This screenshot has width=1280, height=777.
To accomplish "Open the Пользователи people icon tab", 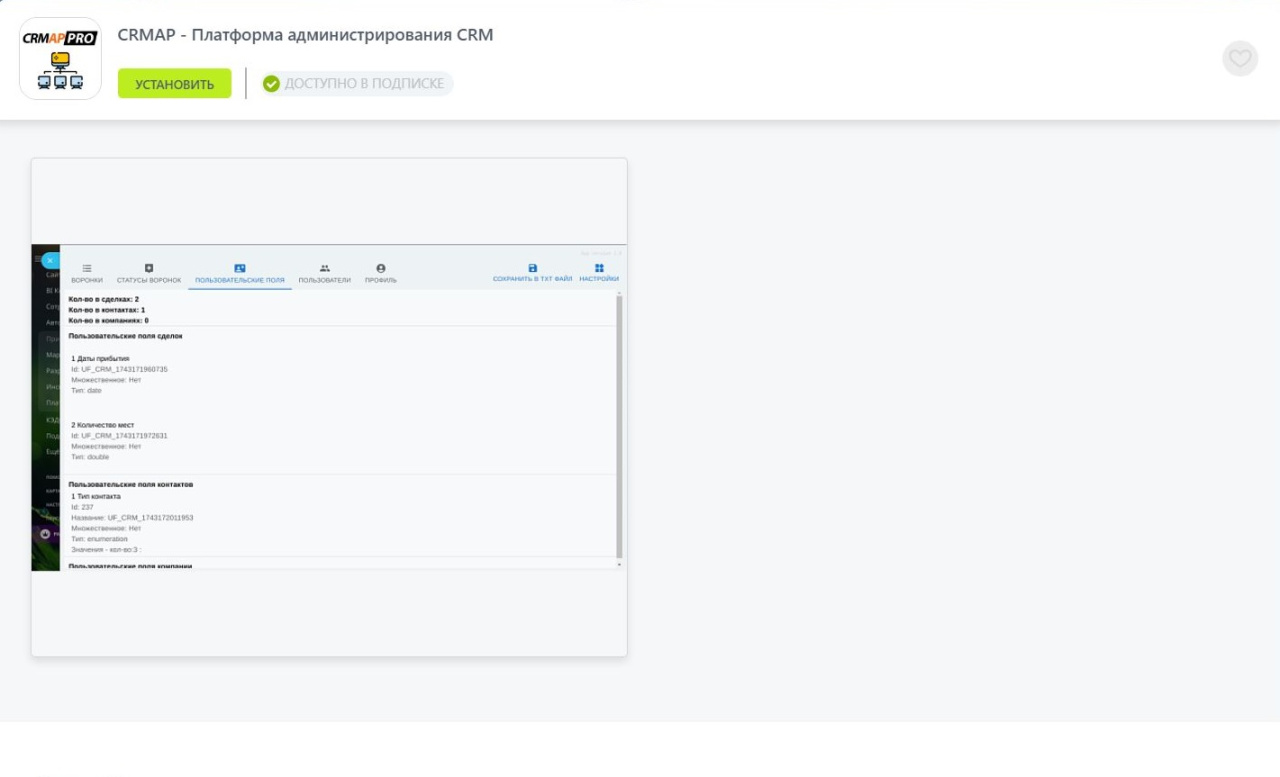I will coord(325,268).
